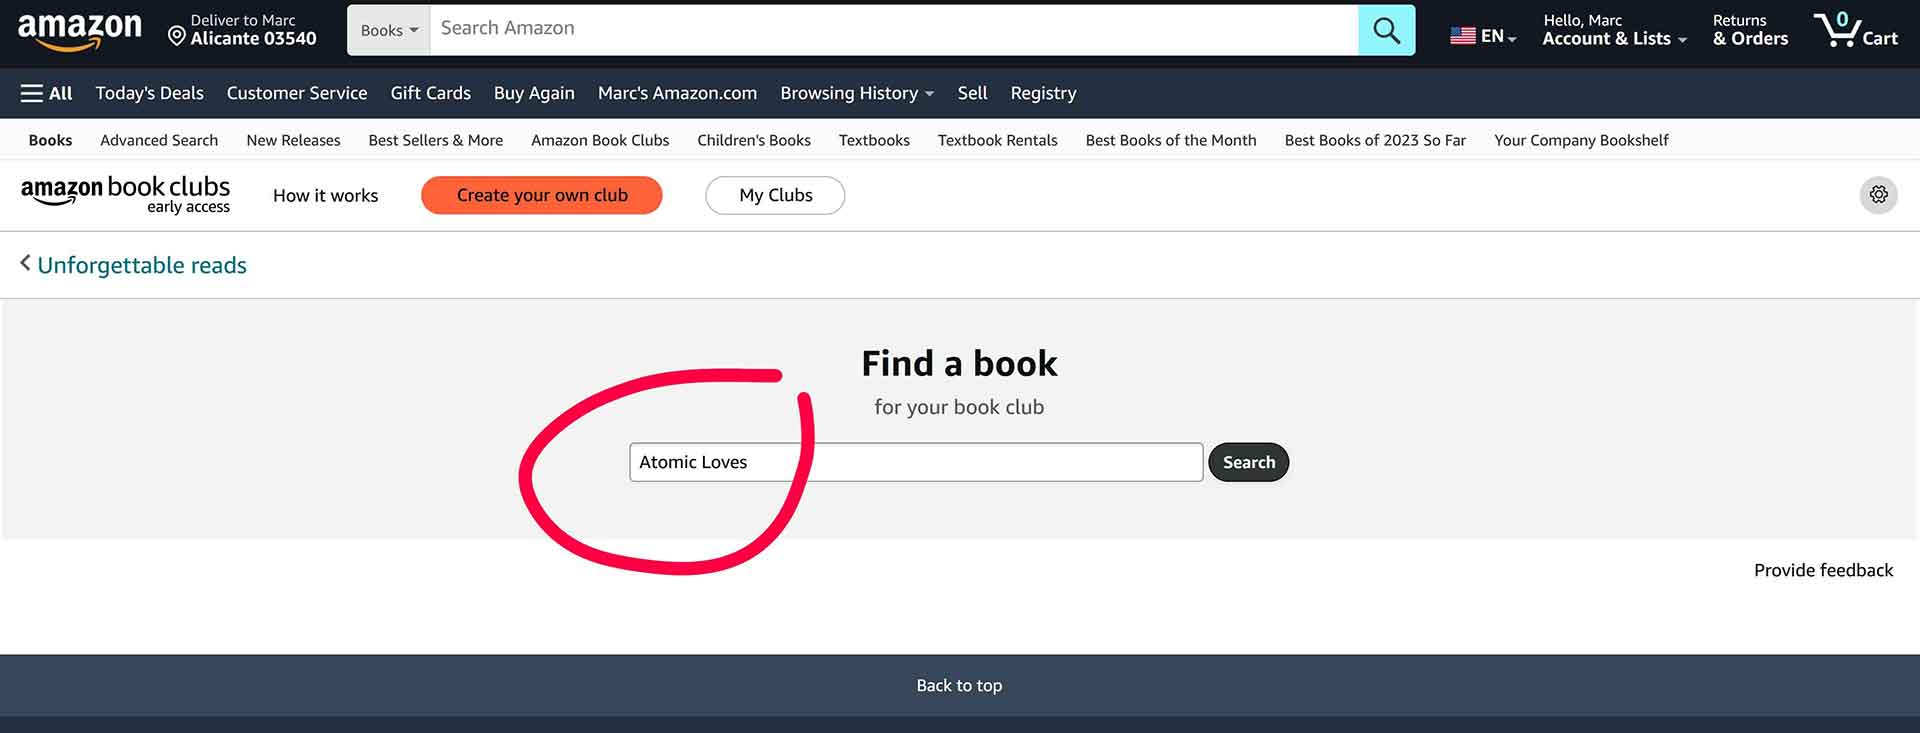The image size is (1920, 733).
Task: Focus the Search Amazon input field
Action: click(x=894, y=30)
